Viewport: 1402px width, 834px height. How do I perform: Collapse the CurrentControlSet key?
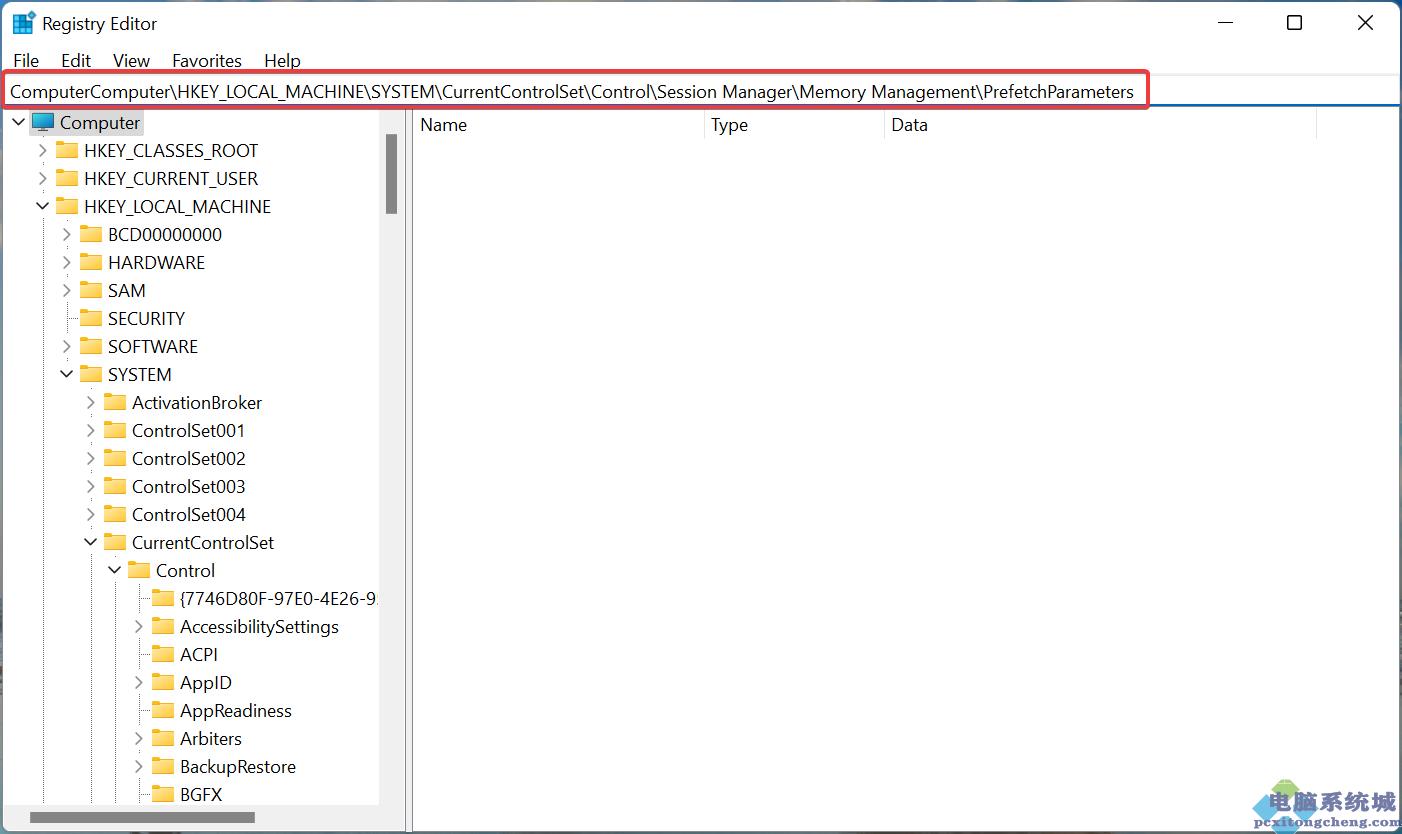pyautogui.click(x=90, y=542)
